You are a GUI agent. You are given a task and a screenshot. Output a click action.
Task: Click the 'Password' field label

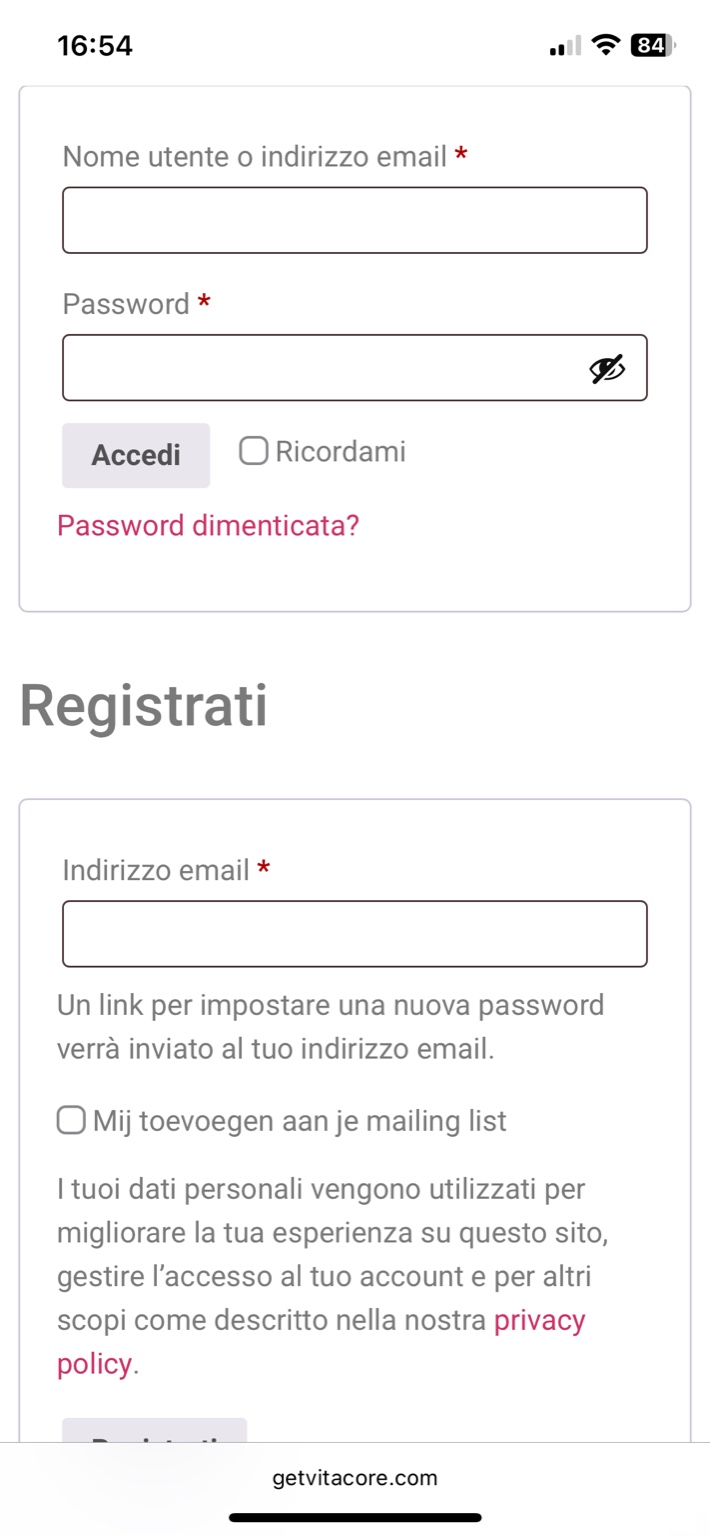(x=126, y=304)
